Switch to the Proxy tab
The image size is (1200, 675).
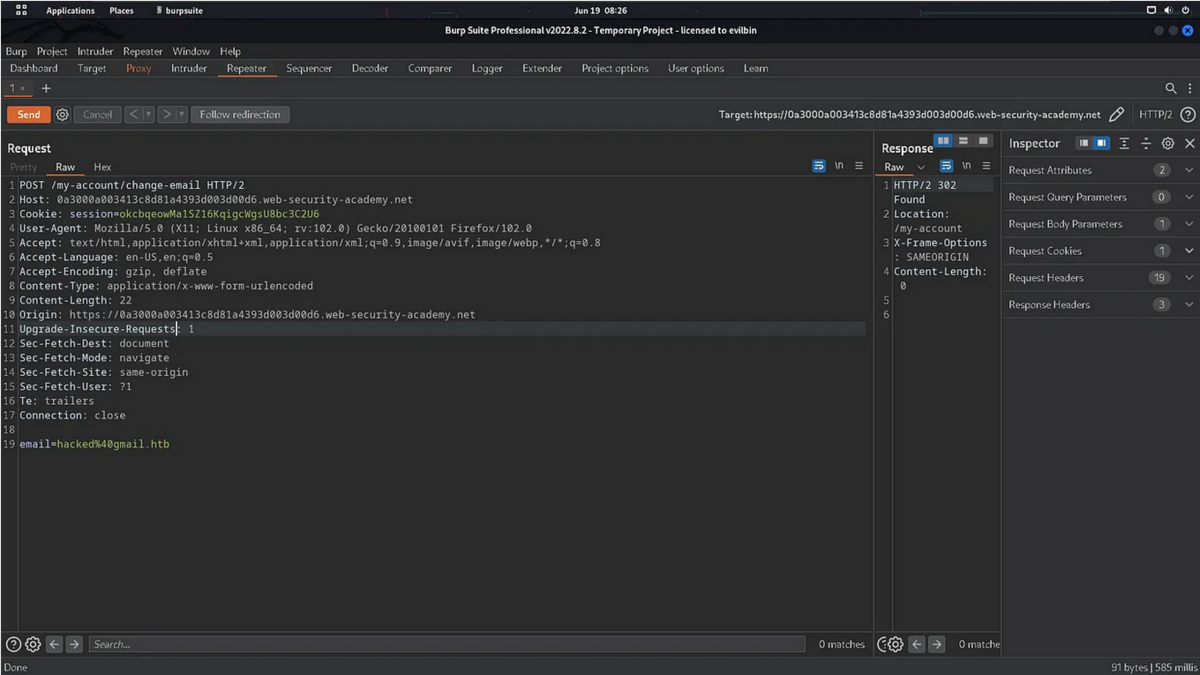(139, 68)
